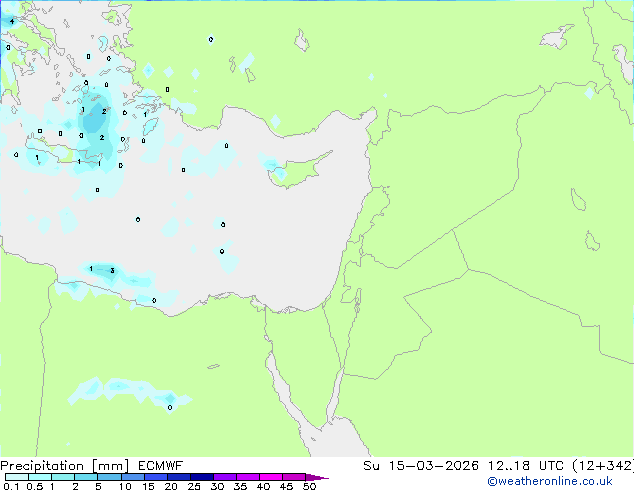This screenshot has height=490, width=634.
Task: Pick the 25–30 mm dark navy legend swatch
Action: [x=201, y=477]
